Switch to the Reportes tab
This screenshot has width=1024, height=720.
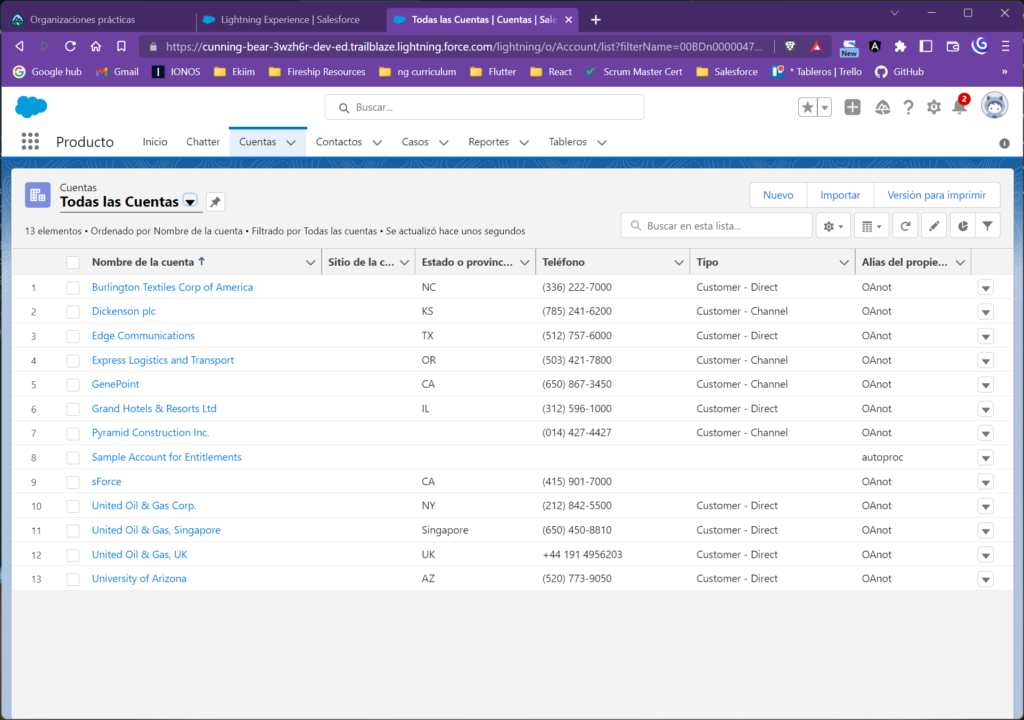coord(488,142)
